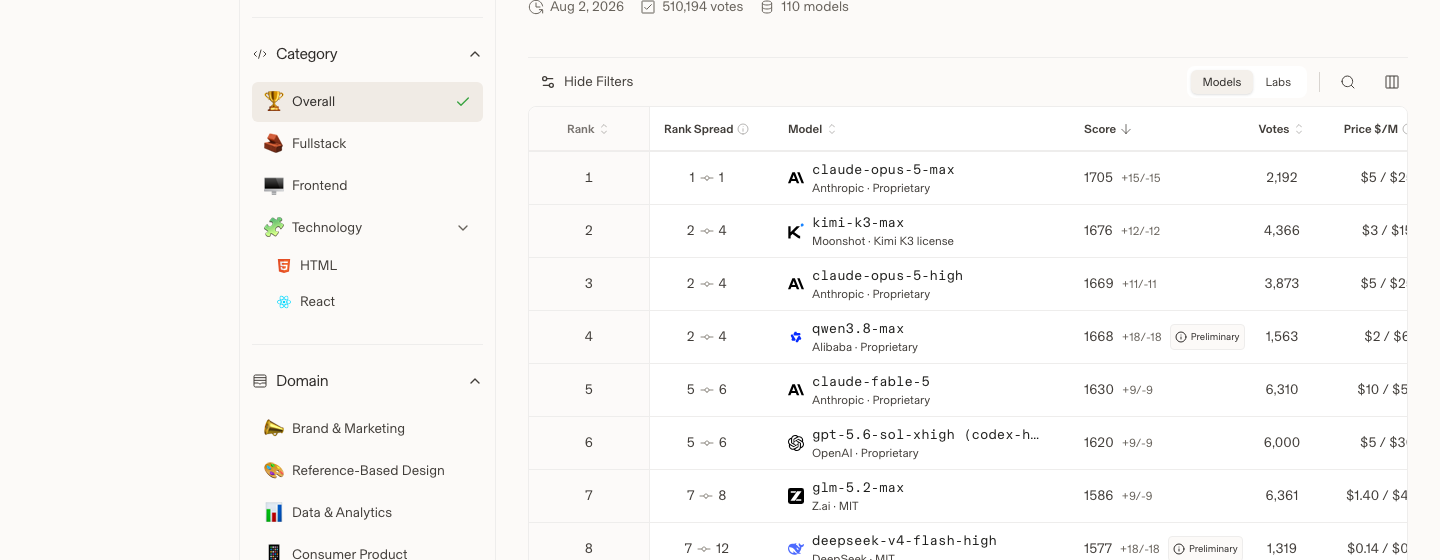Click the Brand & Marketing megaphone icon
The width and height of the screenshot is (1440, 560).
273,428
